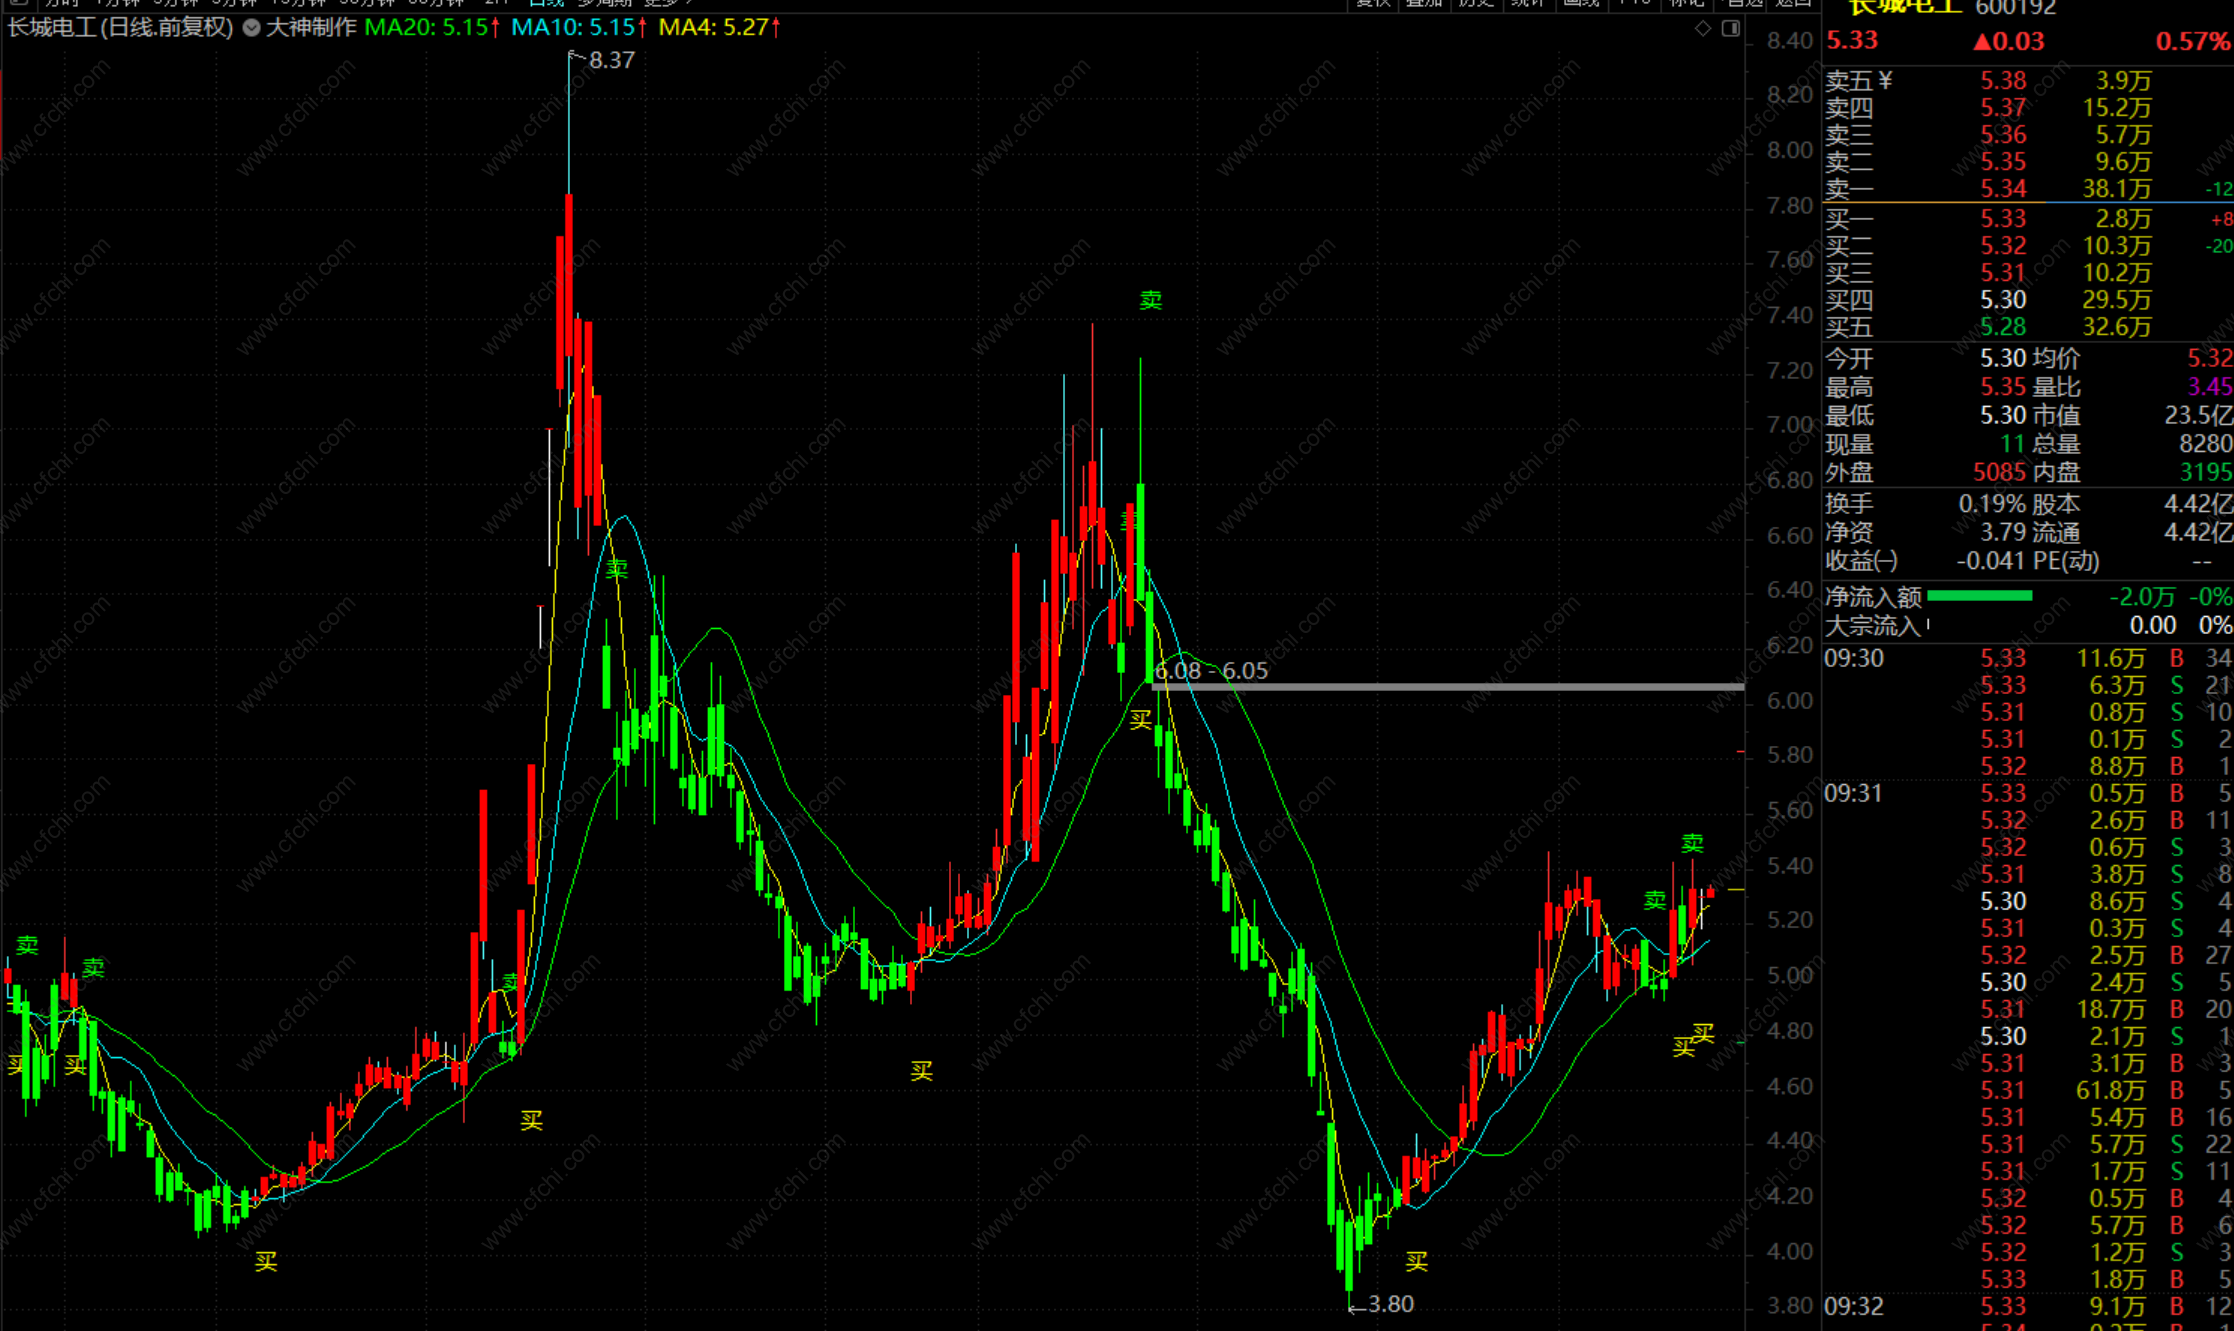Click the indicator dropdown arrow beside 长城电工 title

(252, 28)
